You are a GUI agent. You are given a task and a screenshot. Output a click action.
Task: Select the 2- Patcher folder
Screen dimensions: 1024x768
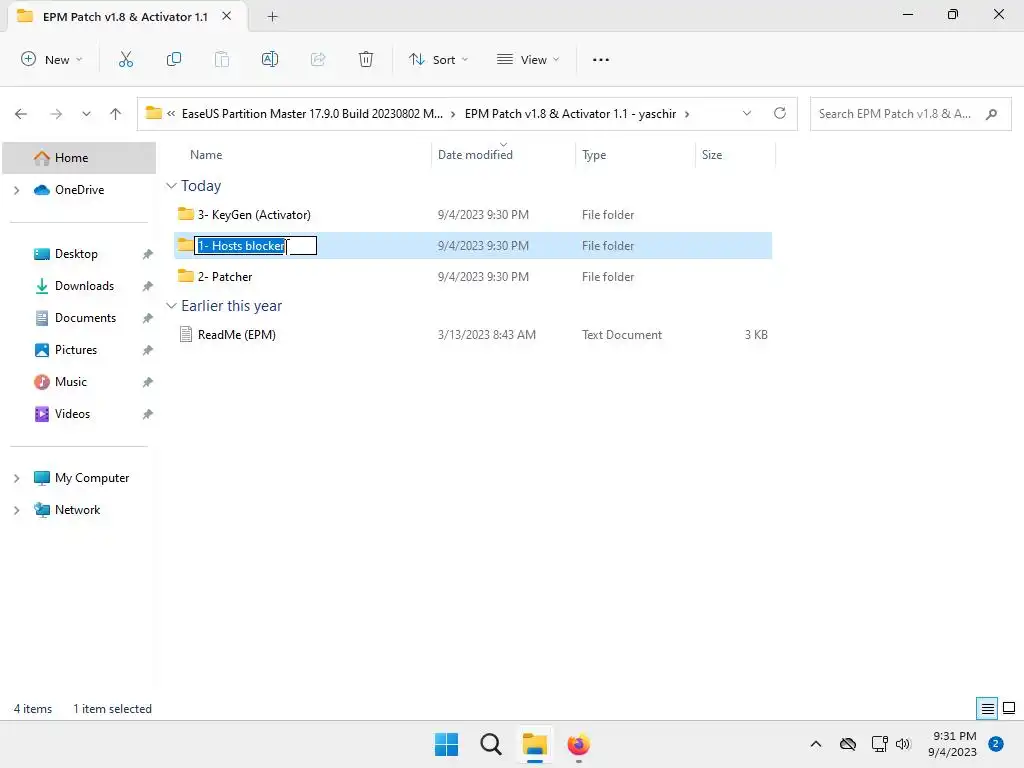(x=473, y=277)
